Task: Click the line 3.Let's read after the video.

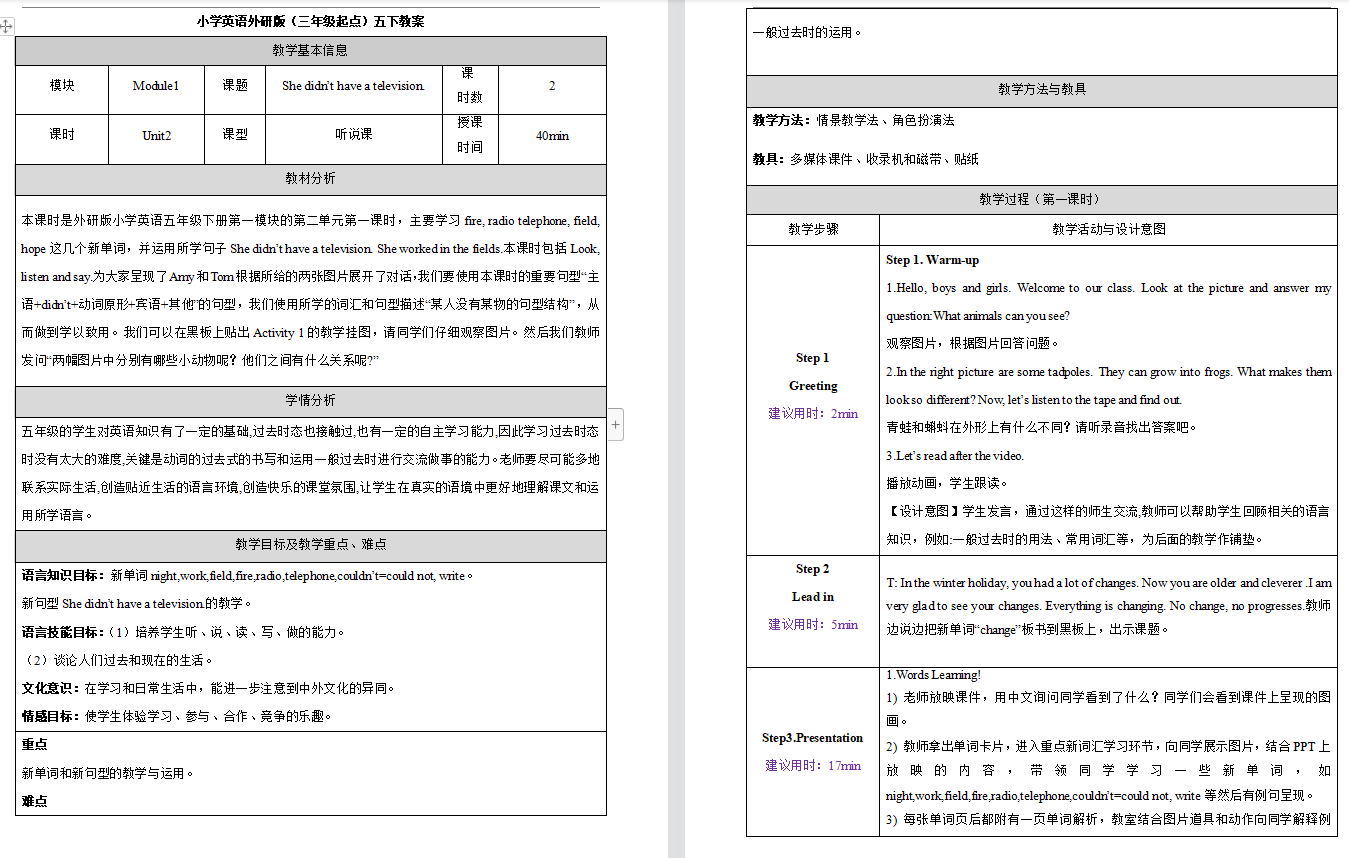Action: click(955, 456)
